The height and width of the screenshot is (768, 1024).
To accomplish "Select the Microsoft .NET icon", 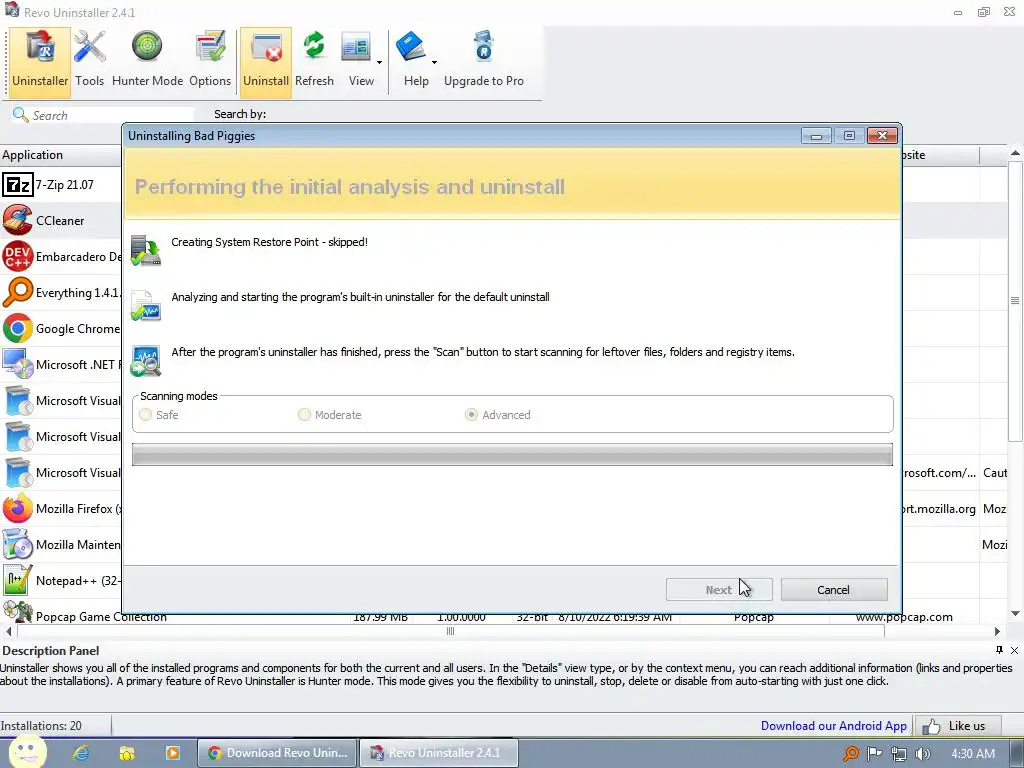I will coord(18,364).
